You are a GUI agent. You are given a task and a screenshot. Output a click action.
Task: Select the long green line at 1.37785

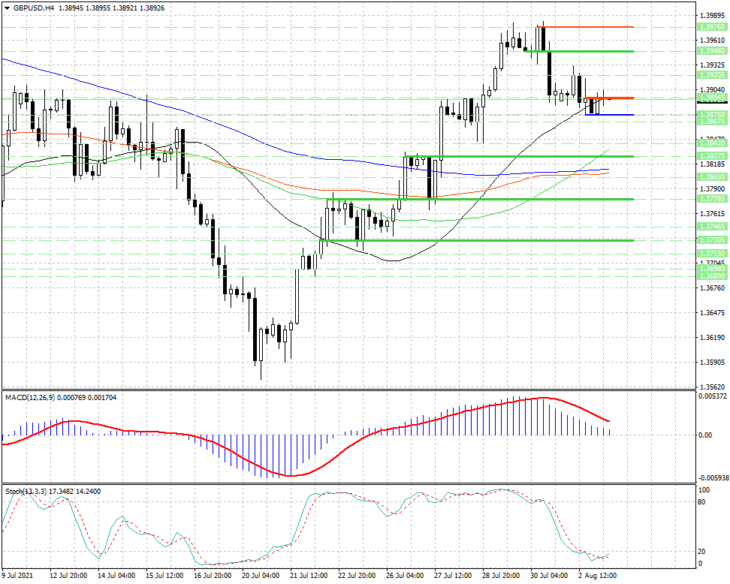tap(480, 199)
